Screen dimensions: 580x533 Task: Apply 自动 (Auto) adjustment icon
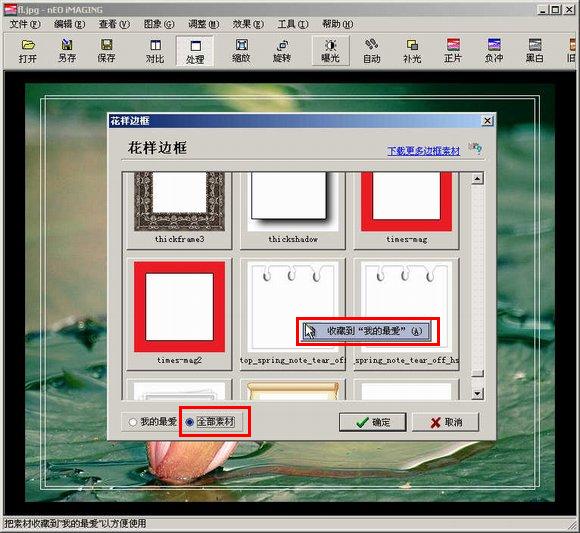pyautogui.click(x=371, y=51)
